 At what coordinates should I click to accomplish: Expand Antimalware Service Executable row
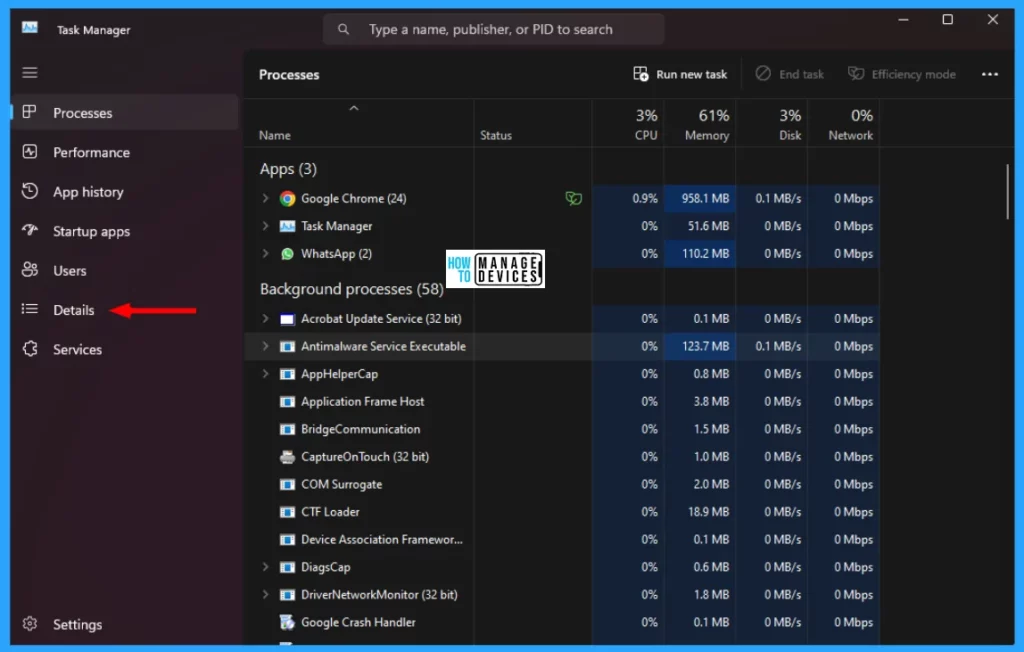coord(265,346)
